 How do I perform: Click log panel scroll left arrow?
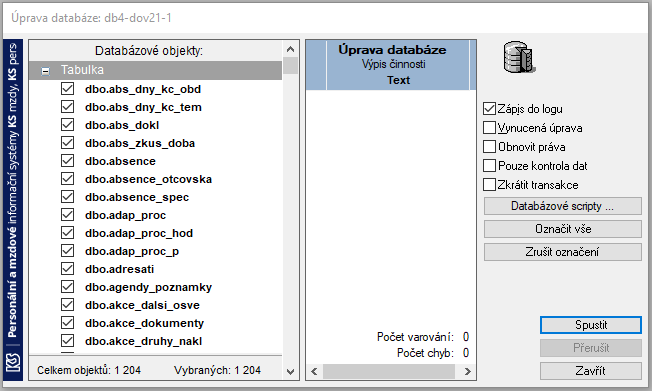(x=314, y=371)
